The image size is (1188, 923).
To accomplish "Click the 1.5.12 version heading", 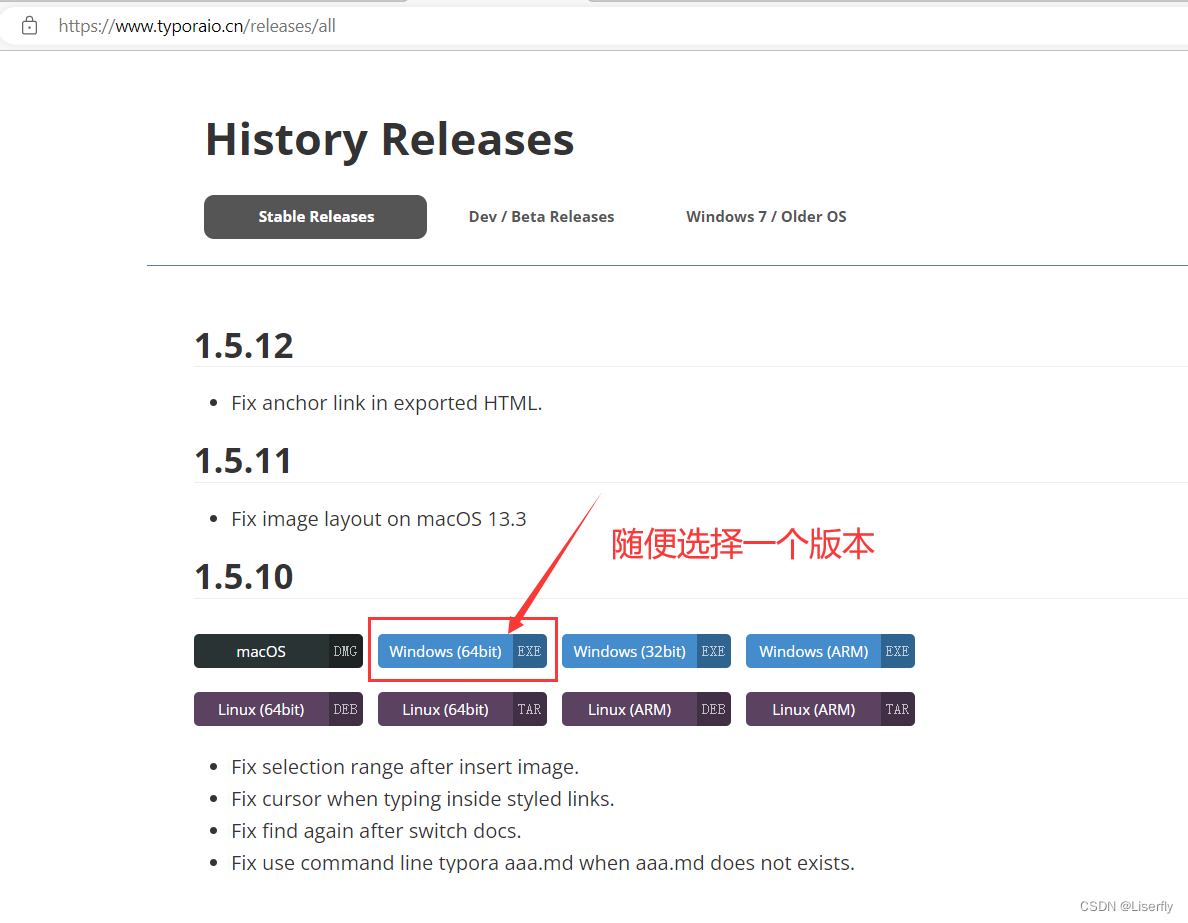I will click(x=244, y=346).
